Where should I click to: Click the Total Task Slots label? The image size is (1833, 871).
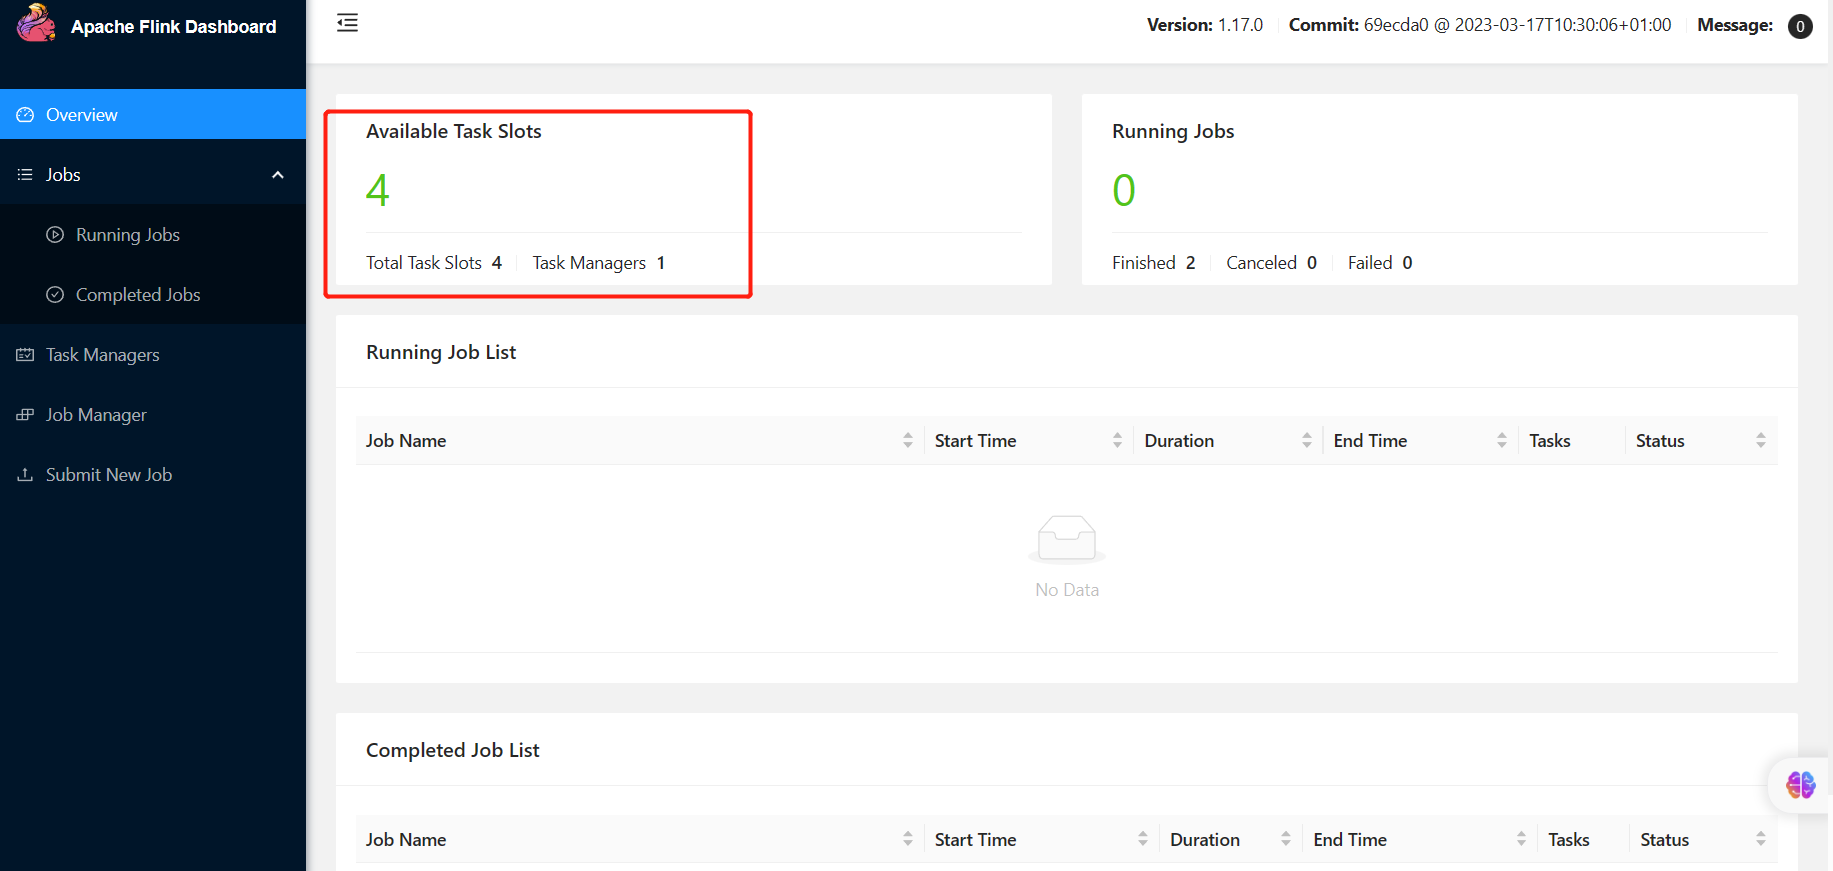pyautogui.click(x=424, y=263)
